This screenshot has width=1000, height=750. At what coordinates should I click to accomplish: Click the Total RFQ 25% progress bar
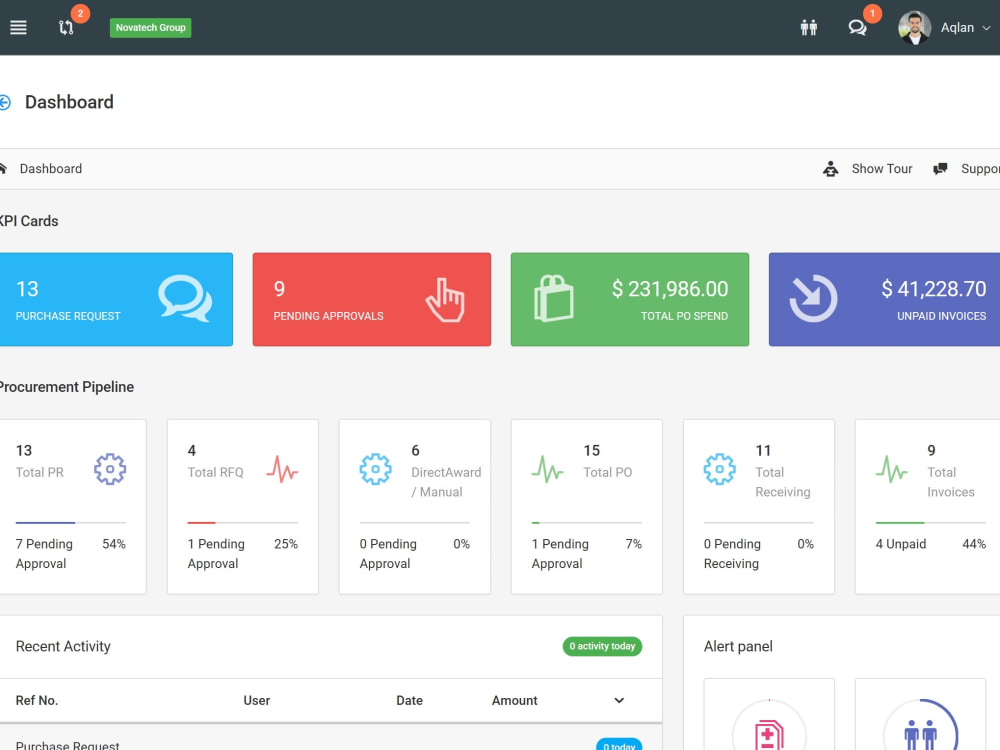(243, 522)
